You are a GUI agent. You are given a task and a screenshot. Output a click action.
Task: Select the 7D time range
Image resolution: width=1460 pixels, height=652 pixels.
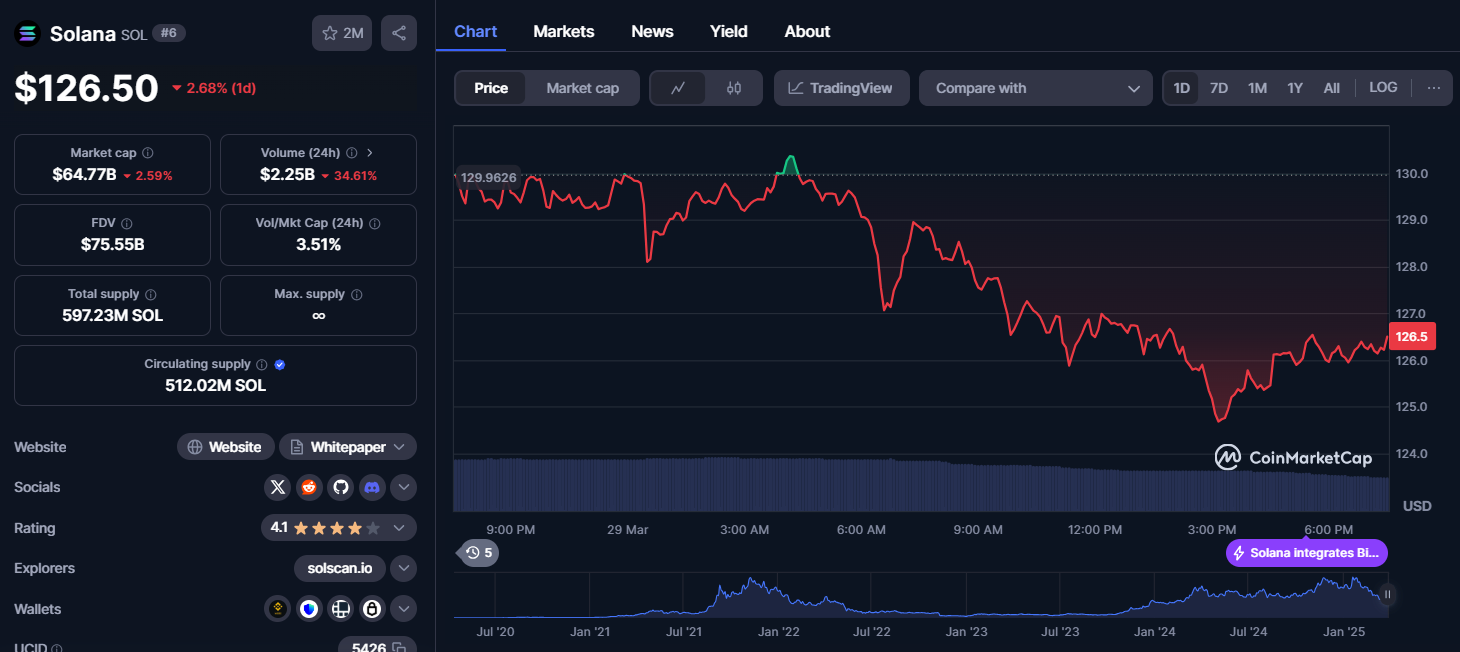1219,88
